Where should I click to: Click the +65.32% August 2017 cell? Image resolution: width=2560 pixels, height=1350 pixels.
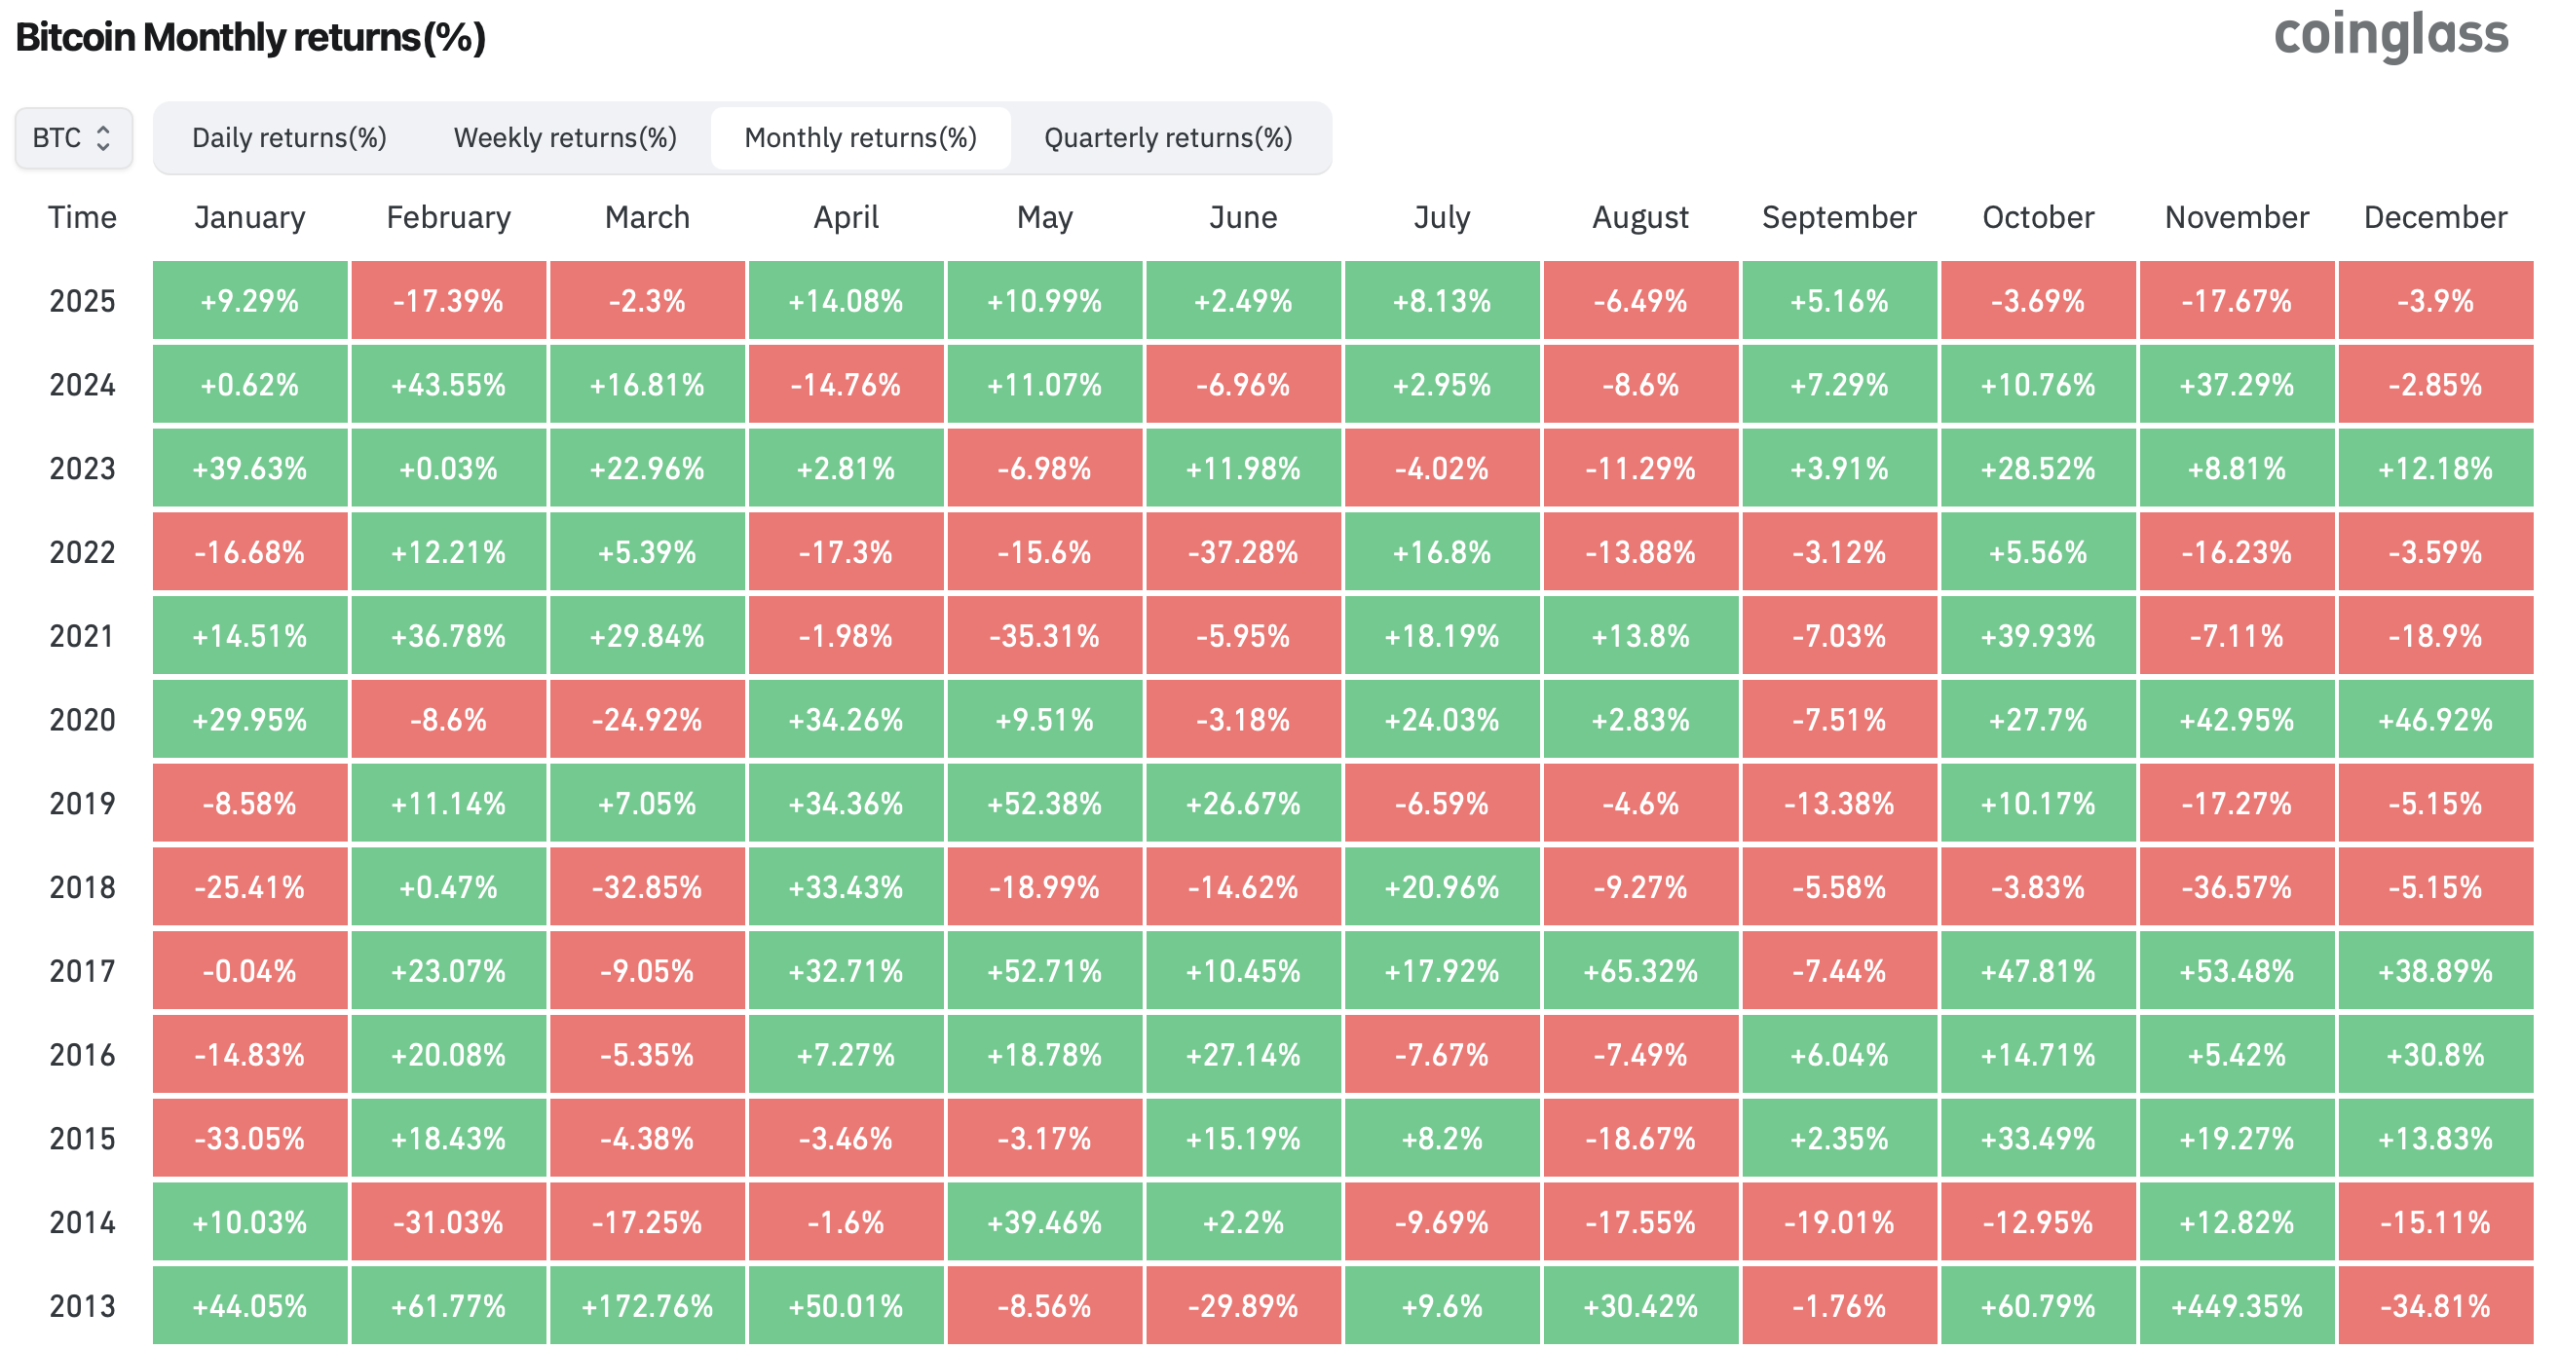coord(1640,971)
